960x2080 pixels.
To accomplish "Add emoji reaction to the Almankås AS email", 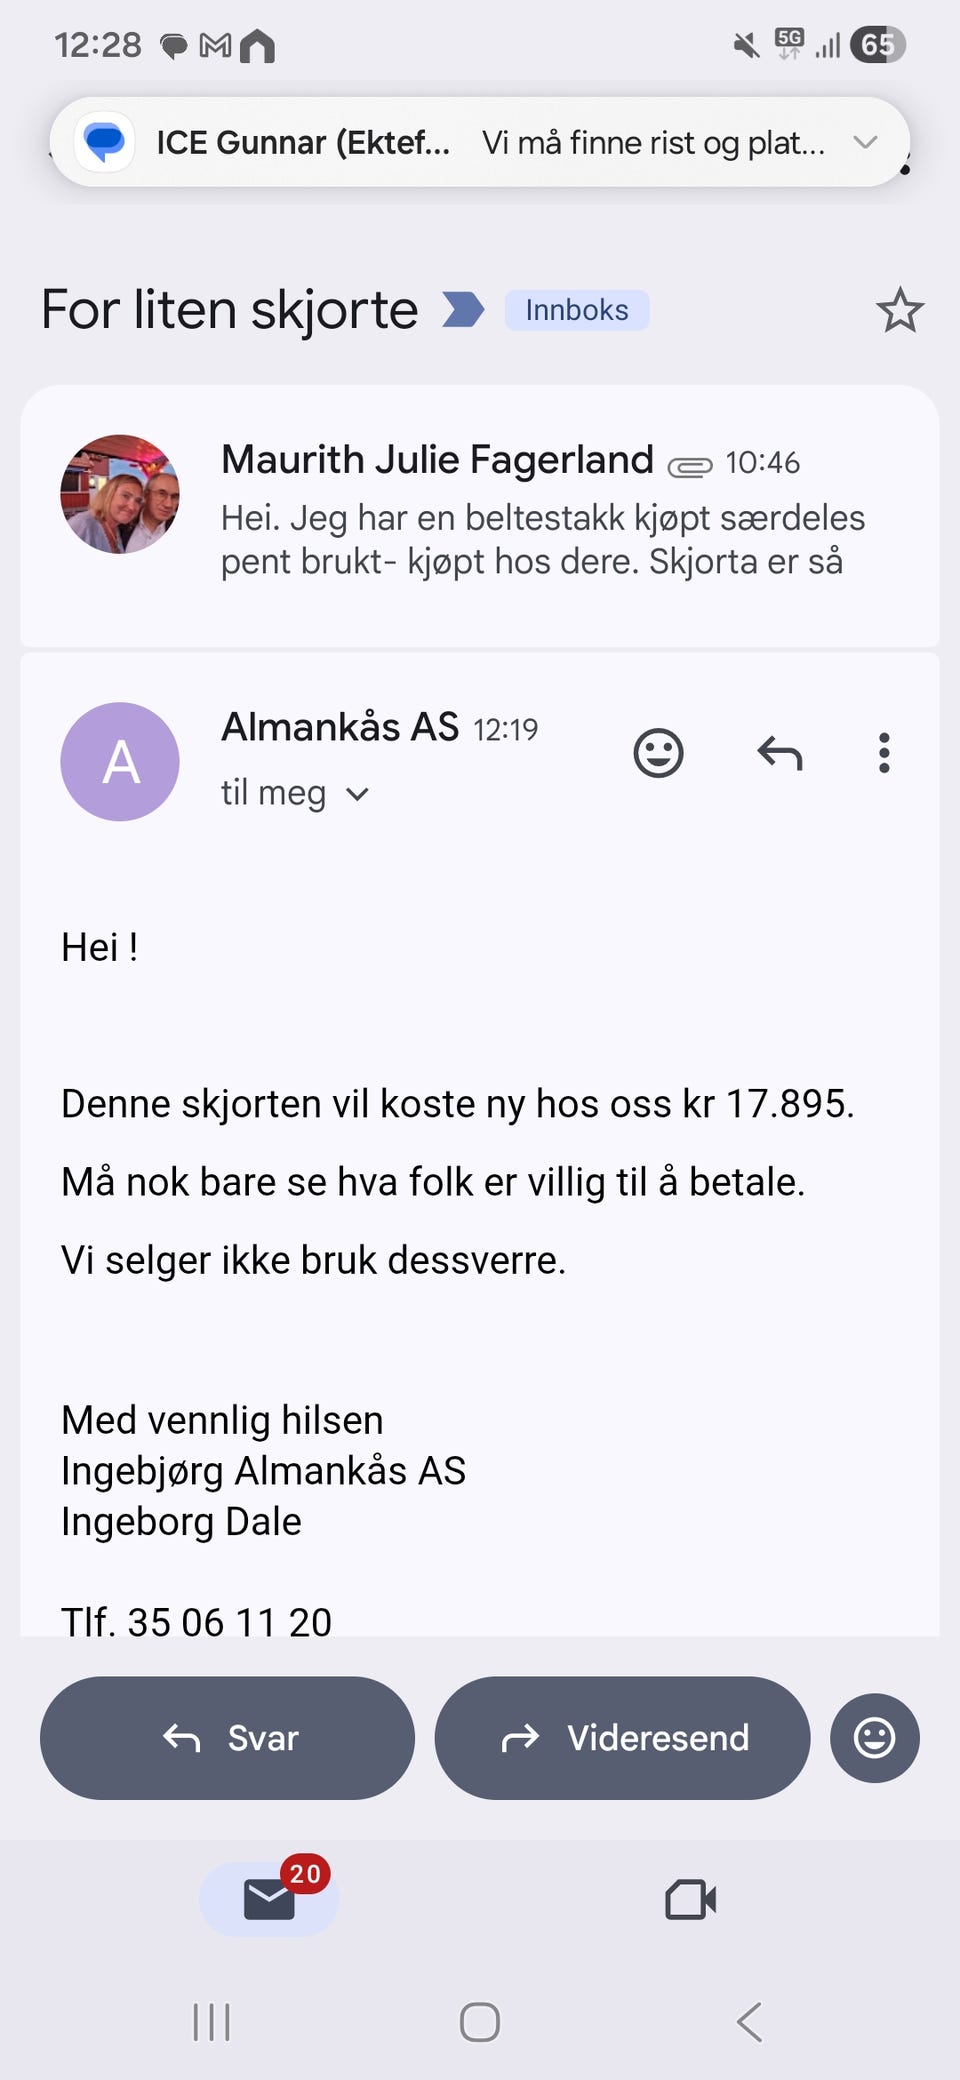I will (658, 753).
